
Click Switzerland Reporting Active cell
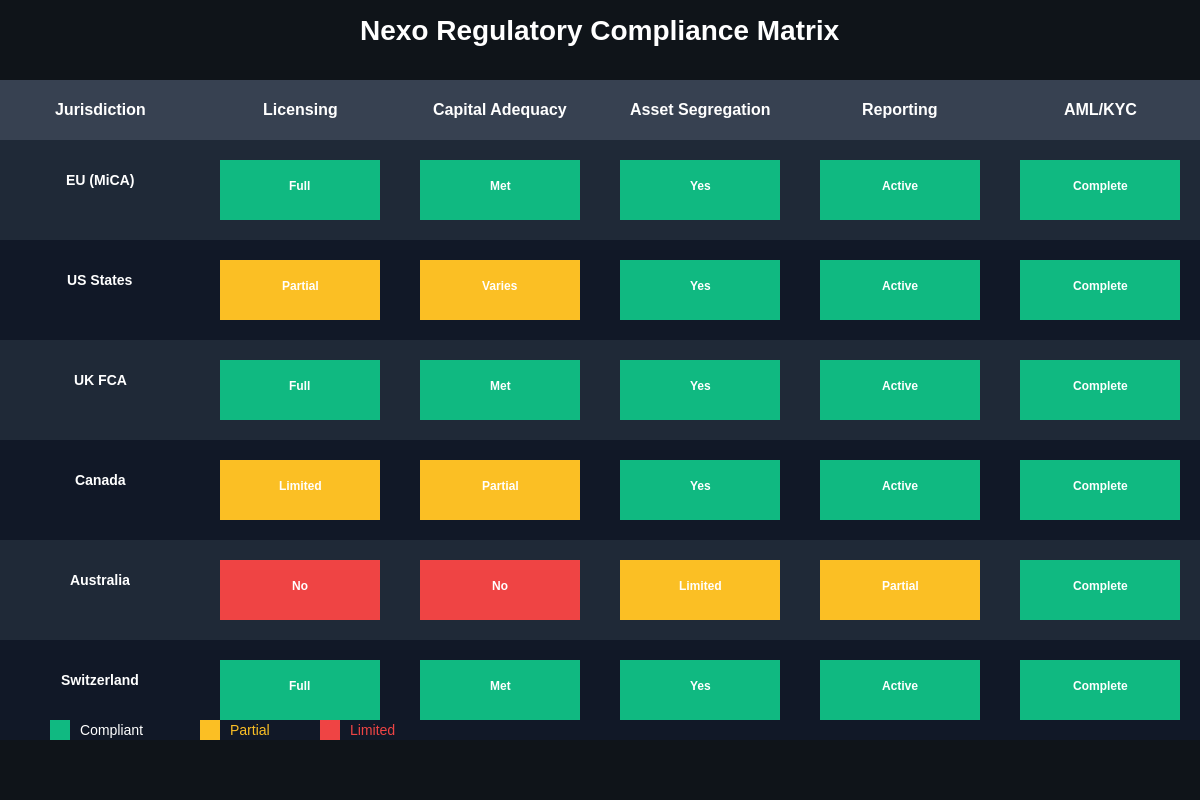[x=900, y=690]
